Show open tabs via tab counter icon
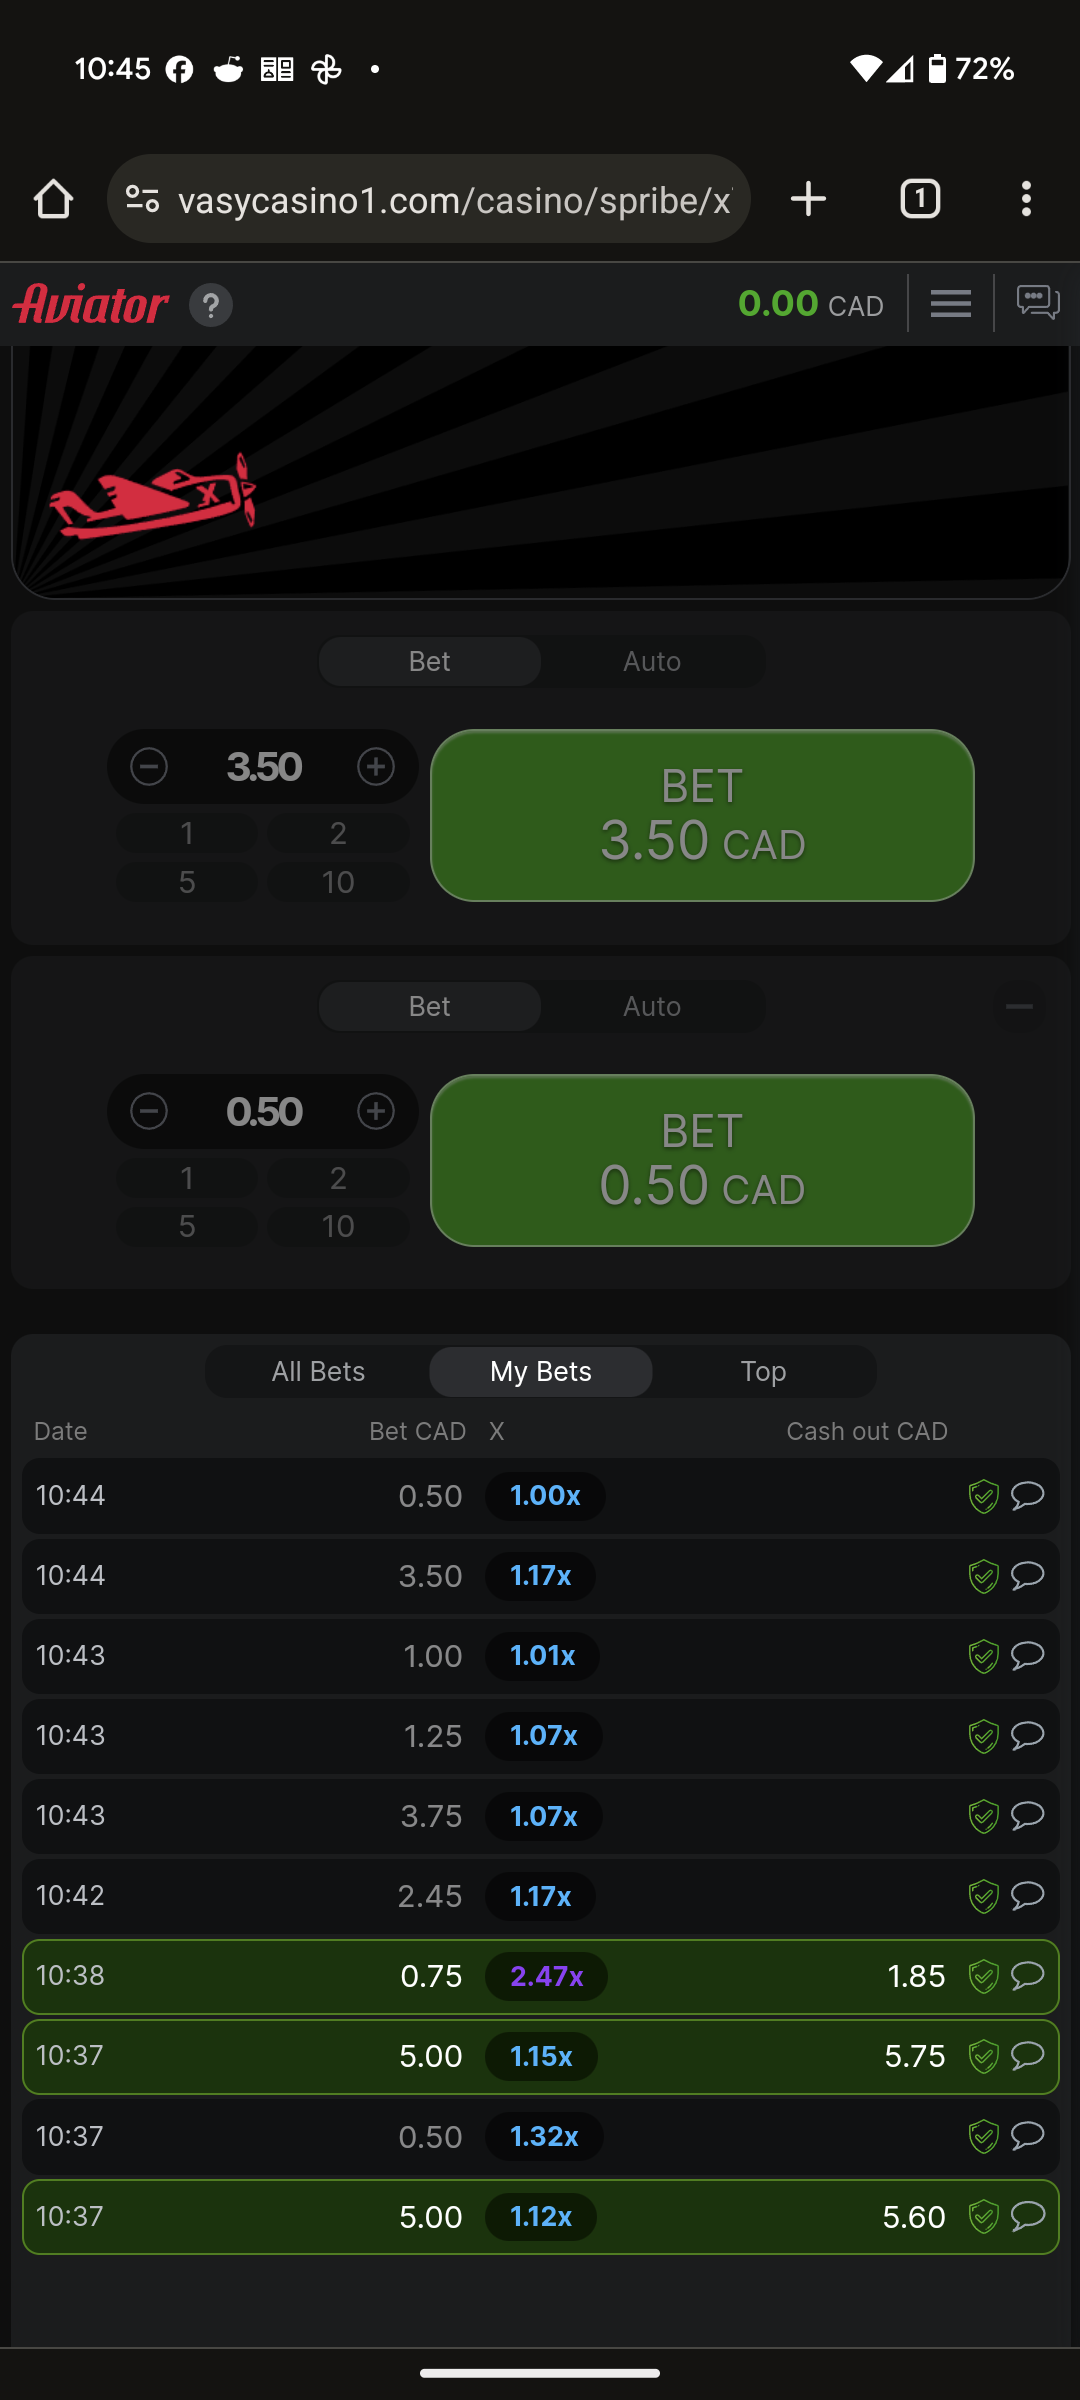Viewport: 1080px width, 2400px height. pos(920,199)
